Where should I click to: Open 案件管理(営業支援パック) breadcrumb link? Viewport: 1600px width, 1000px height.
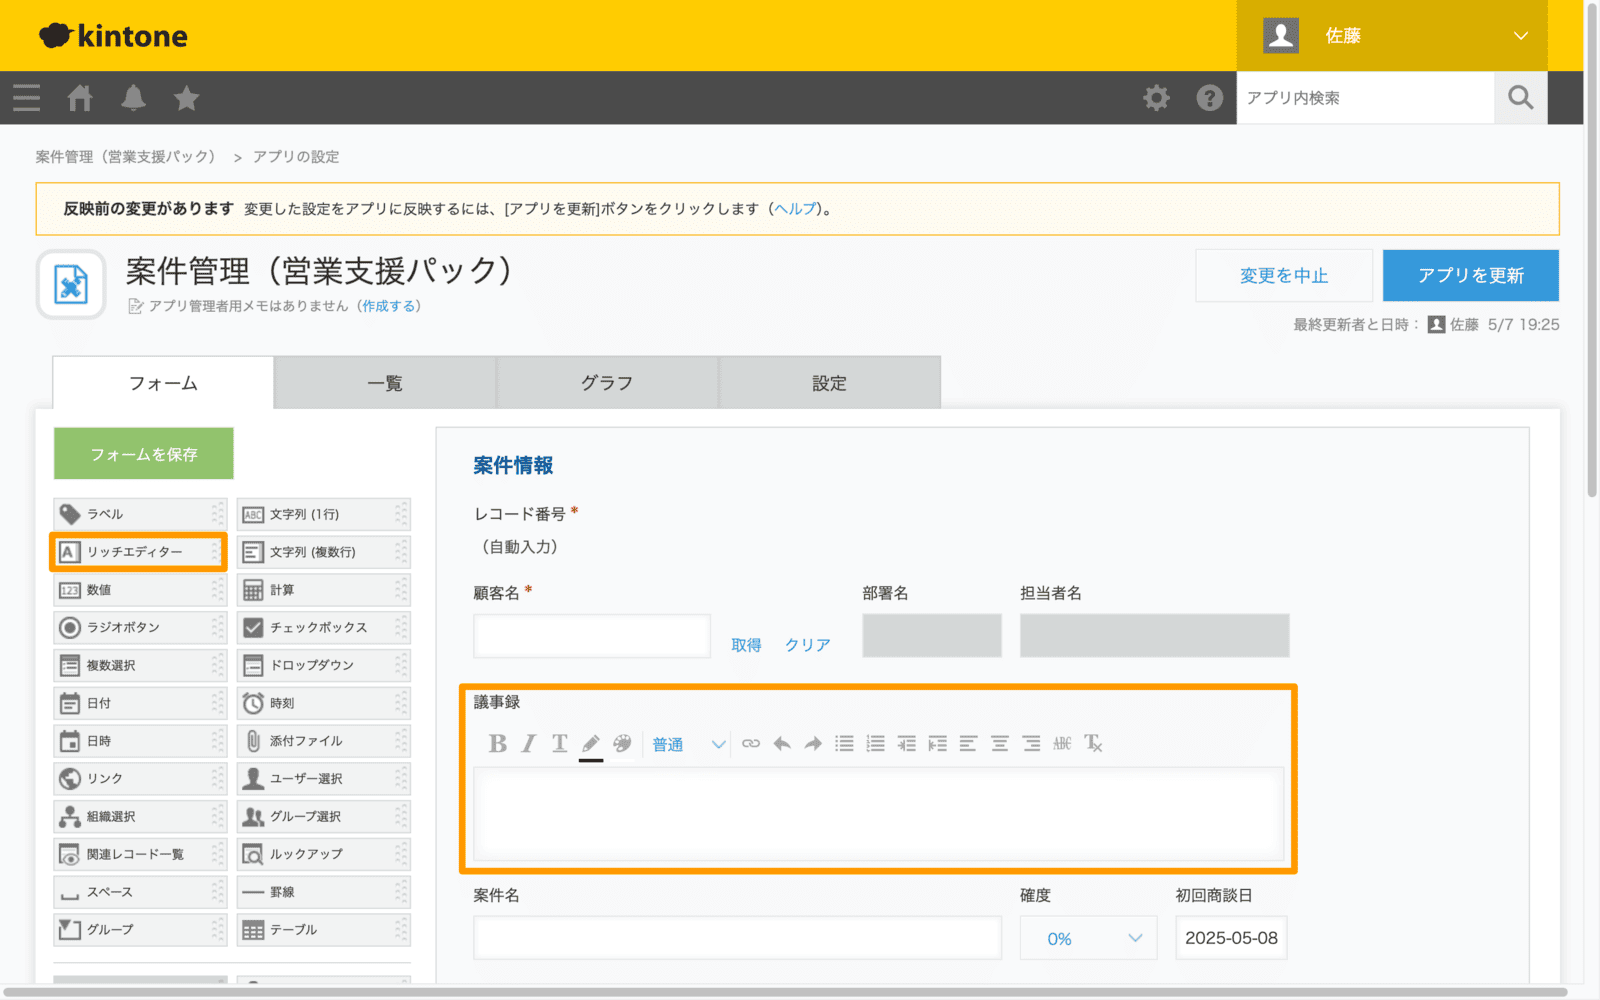tap(126, 157)
